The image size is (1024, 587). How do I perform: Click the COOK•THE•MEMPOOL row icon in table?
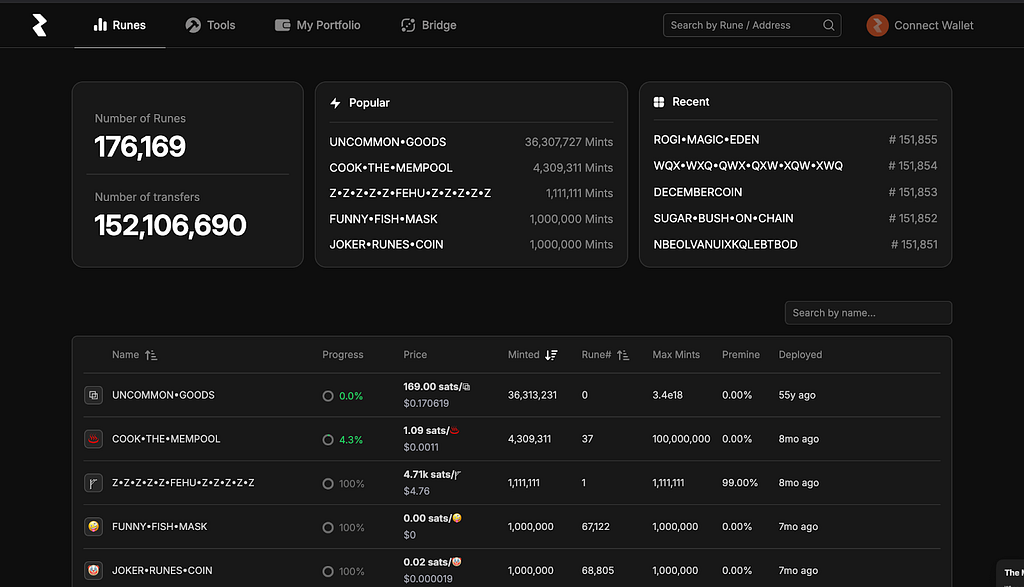point(93,439)
